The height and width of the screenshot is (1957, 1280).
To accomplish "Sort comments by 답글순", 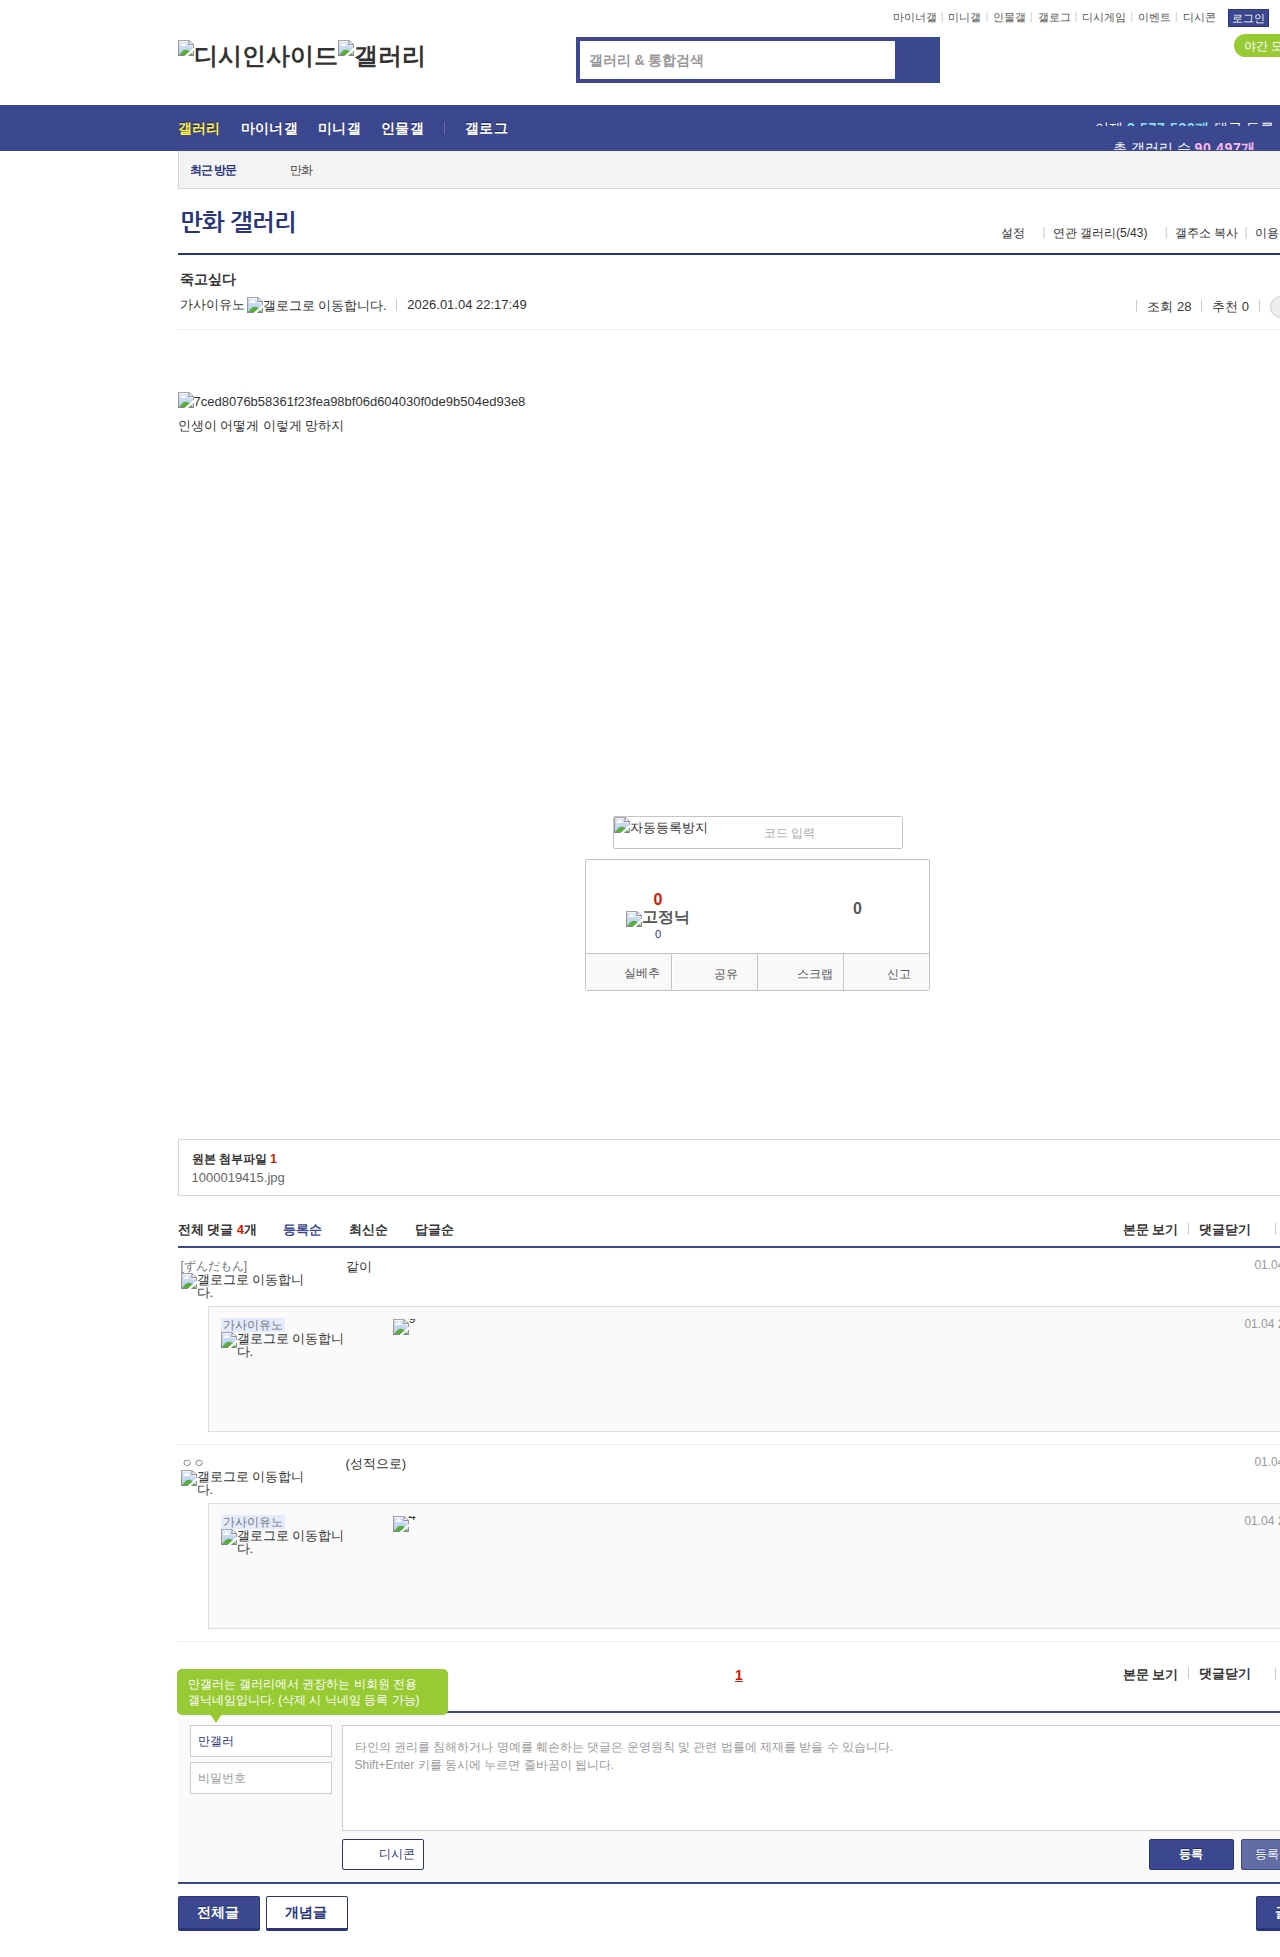I will 434,1230.
